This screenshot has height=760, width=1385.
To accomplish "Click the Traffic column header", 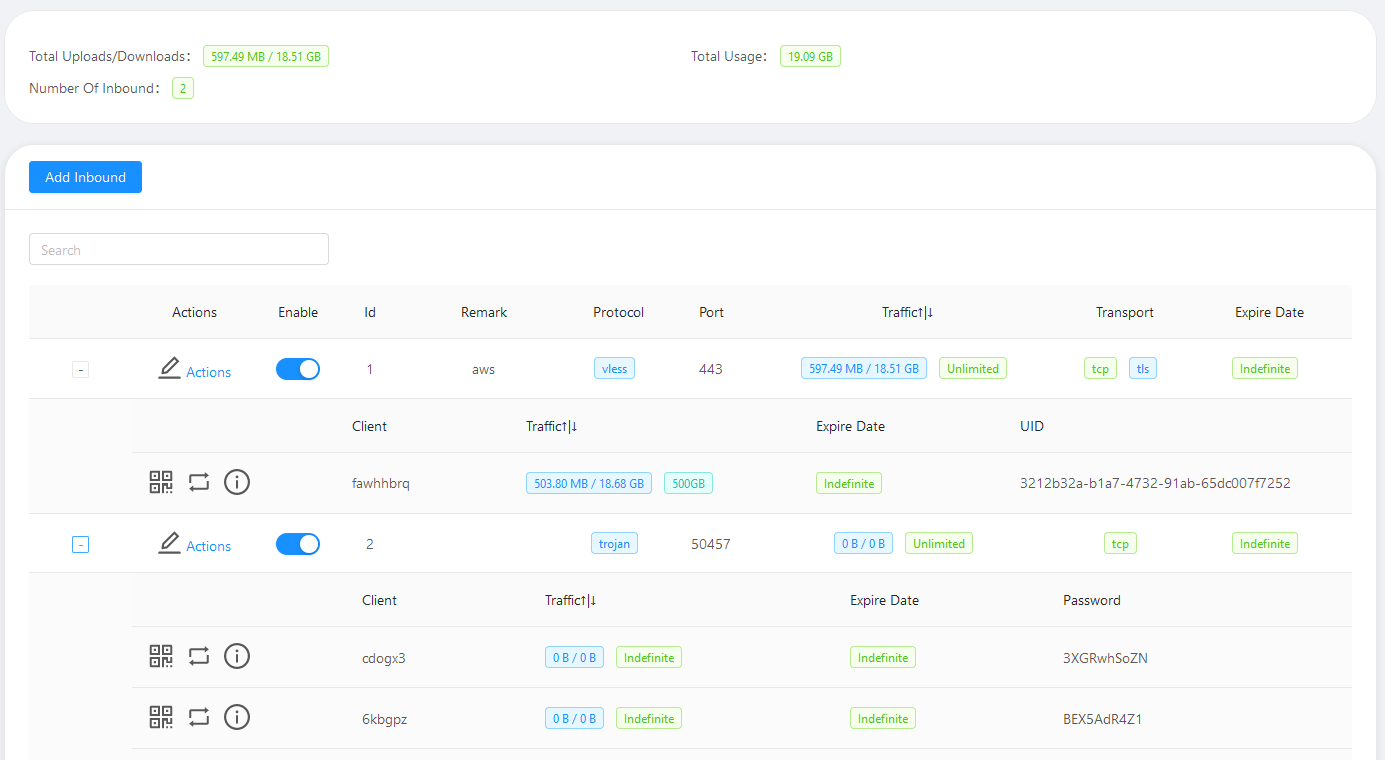I will point(907,312).
